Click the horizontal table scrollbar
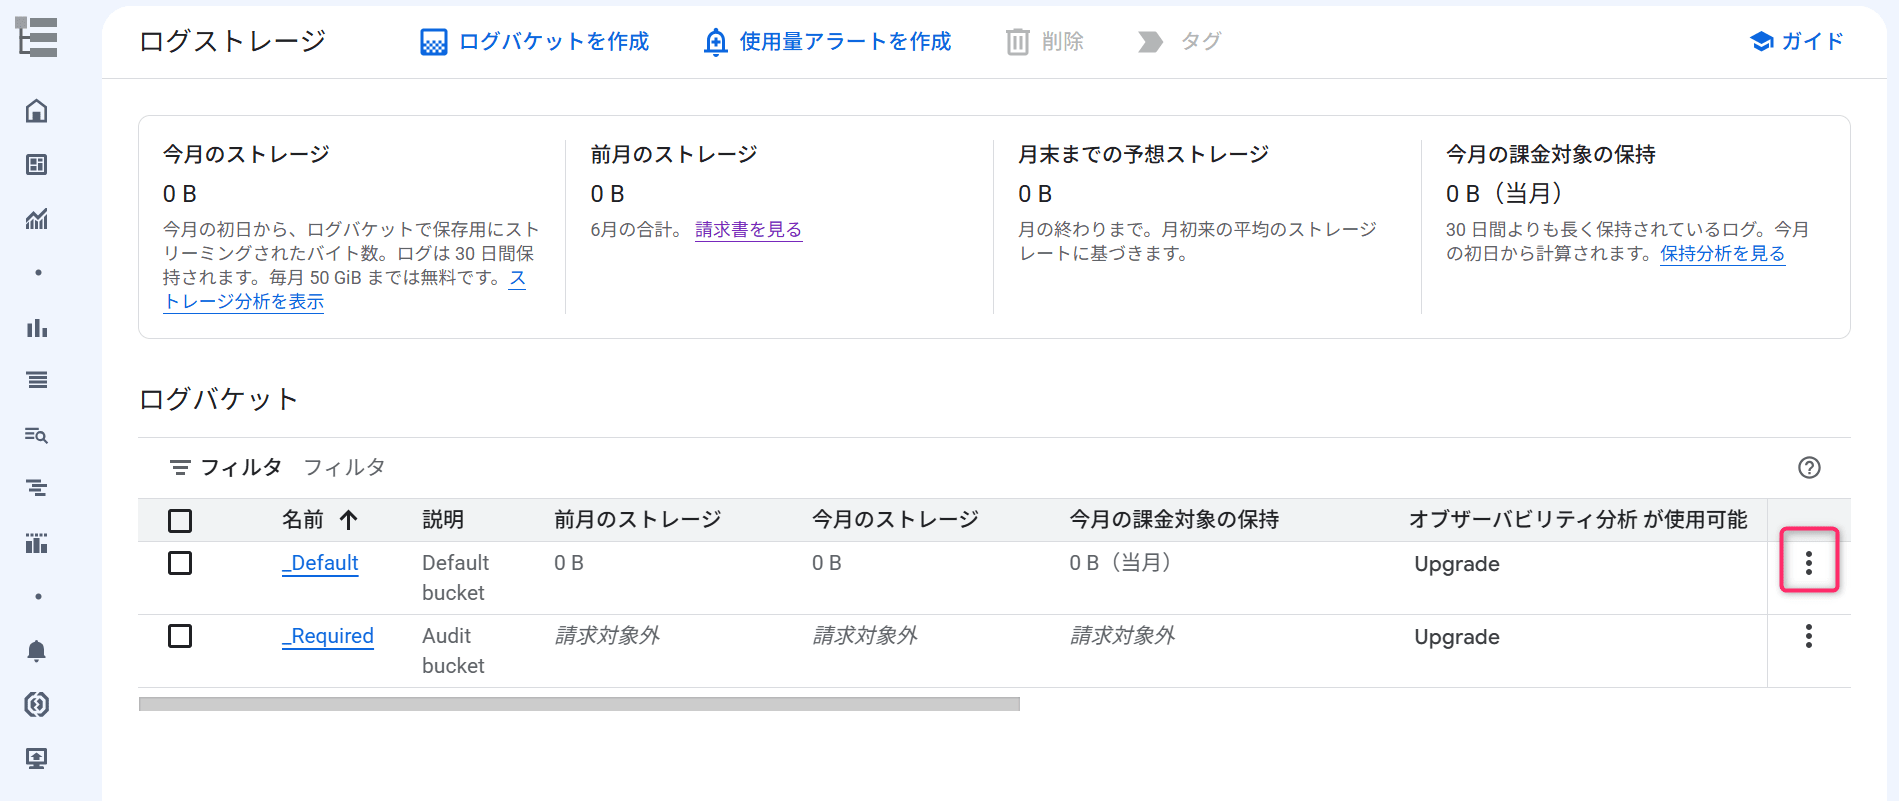 579,704
